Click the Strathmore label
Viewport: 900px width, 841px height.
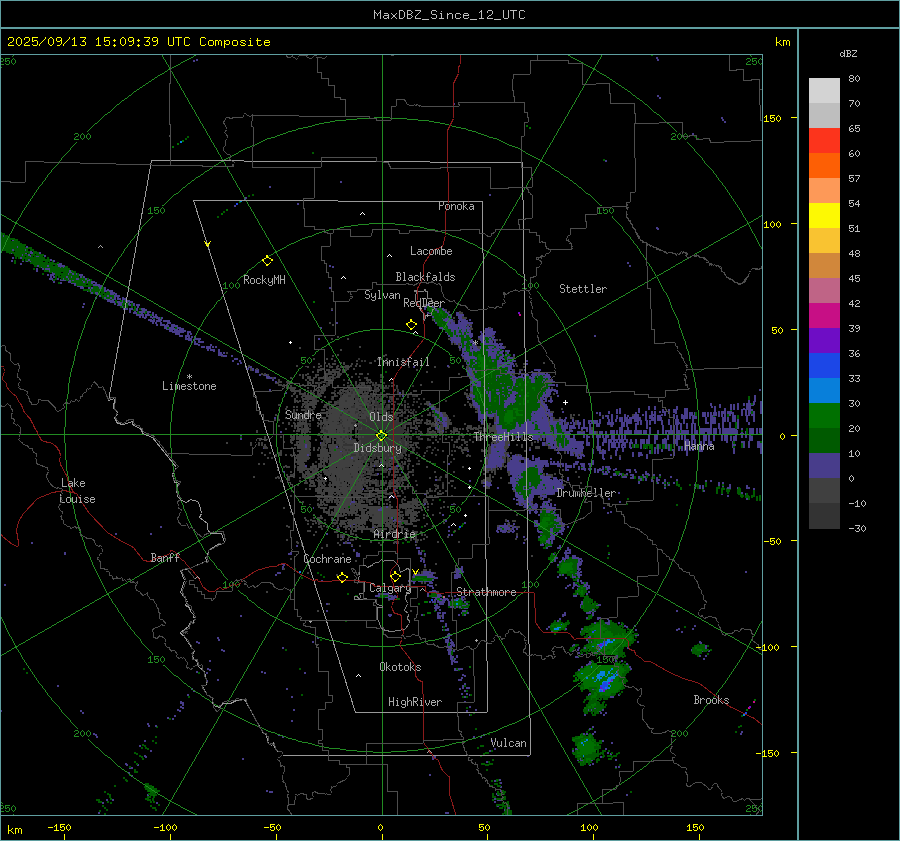tap(486, 592)
